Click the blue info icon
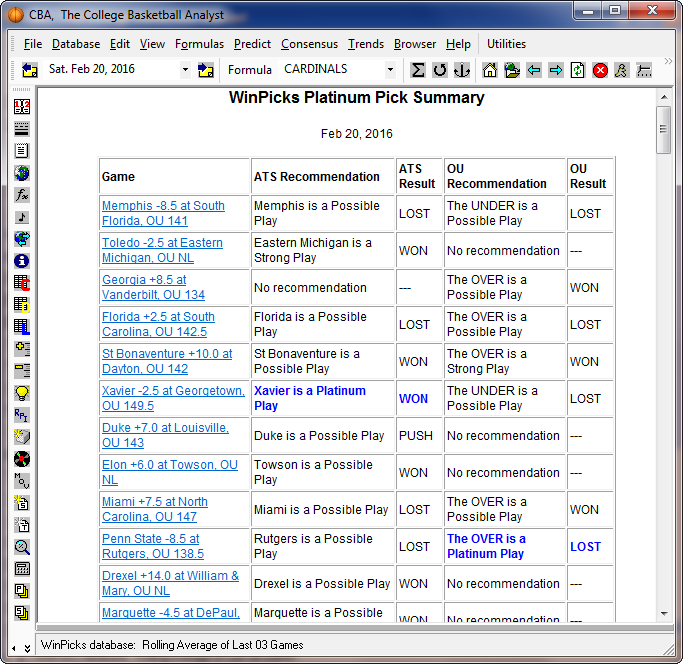The height and width of the screenshot is (664, 683). tap(22, 261)
